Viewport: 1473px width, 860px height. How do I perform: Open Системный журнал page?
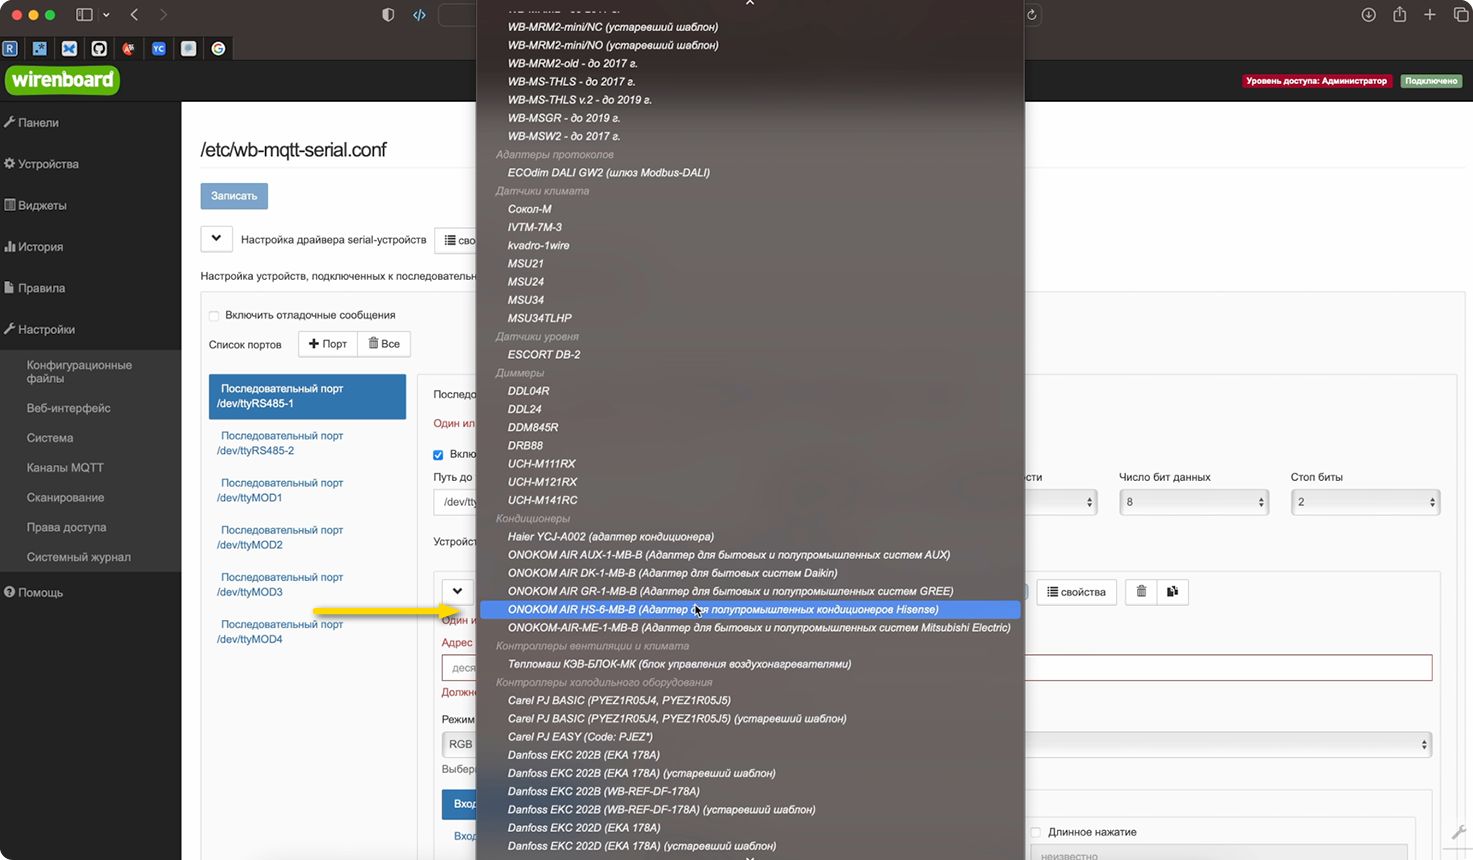79,557
